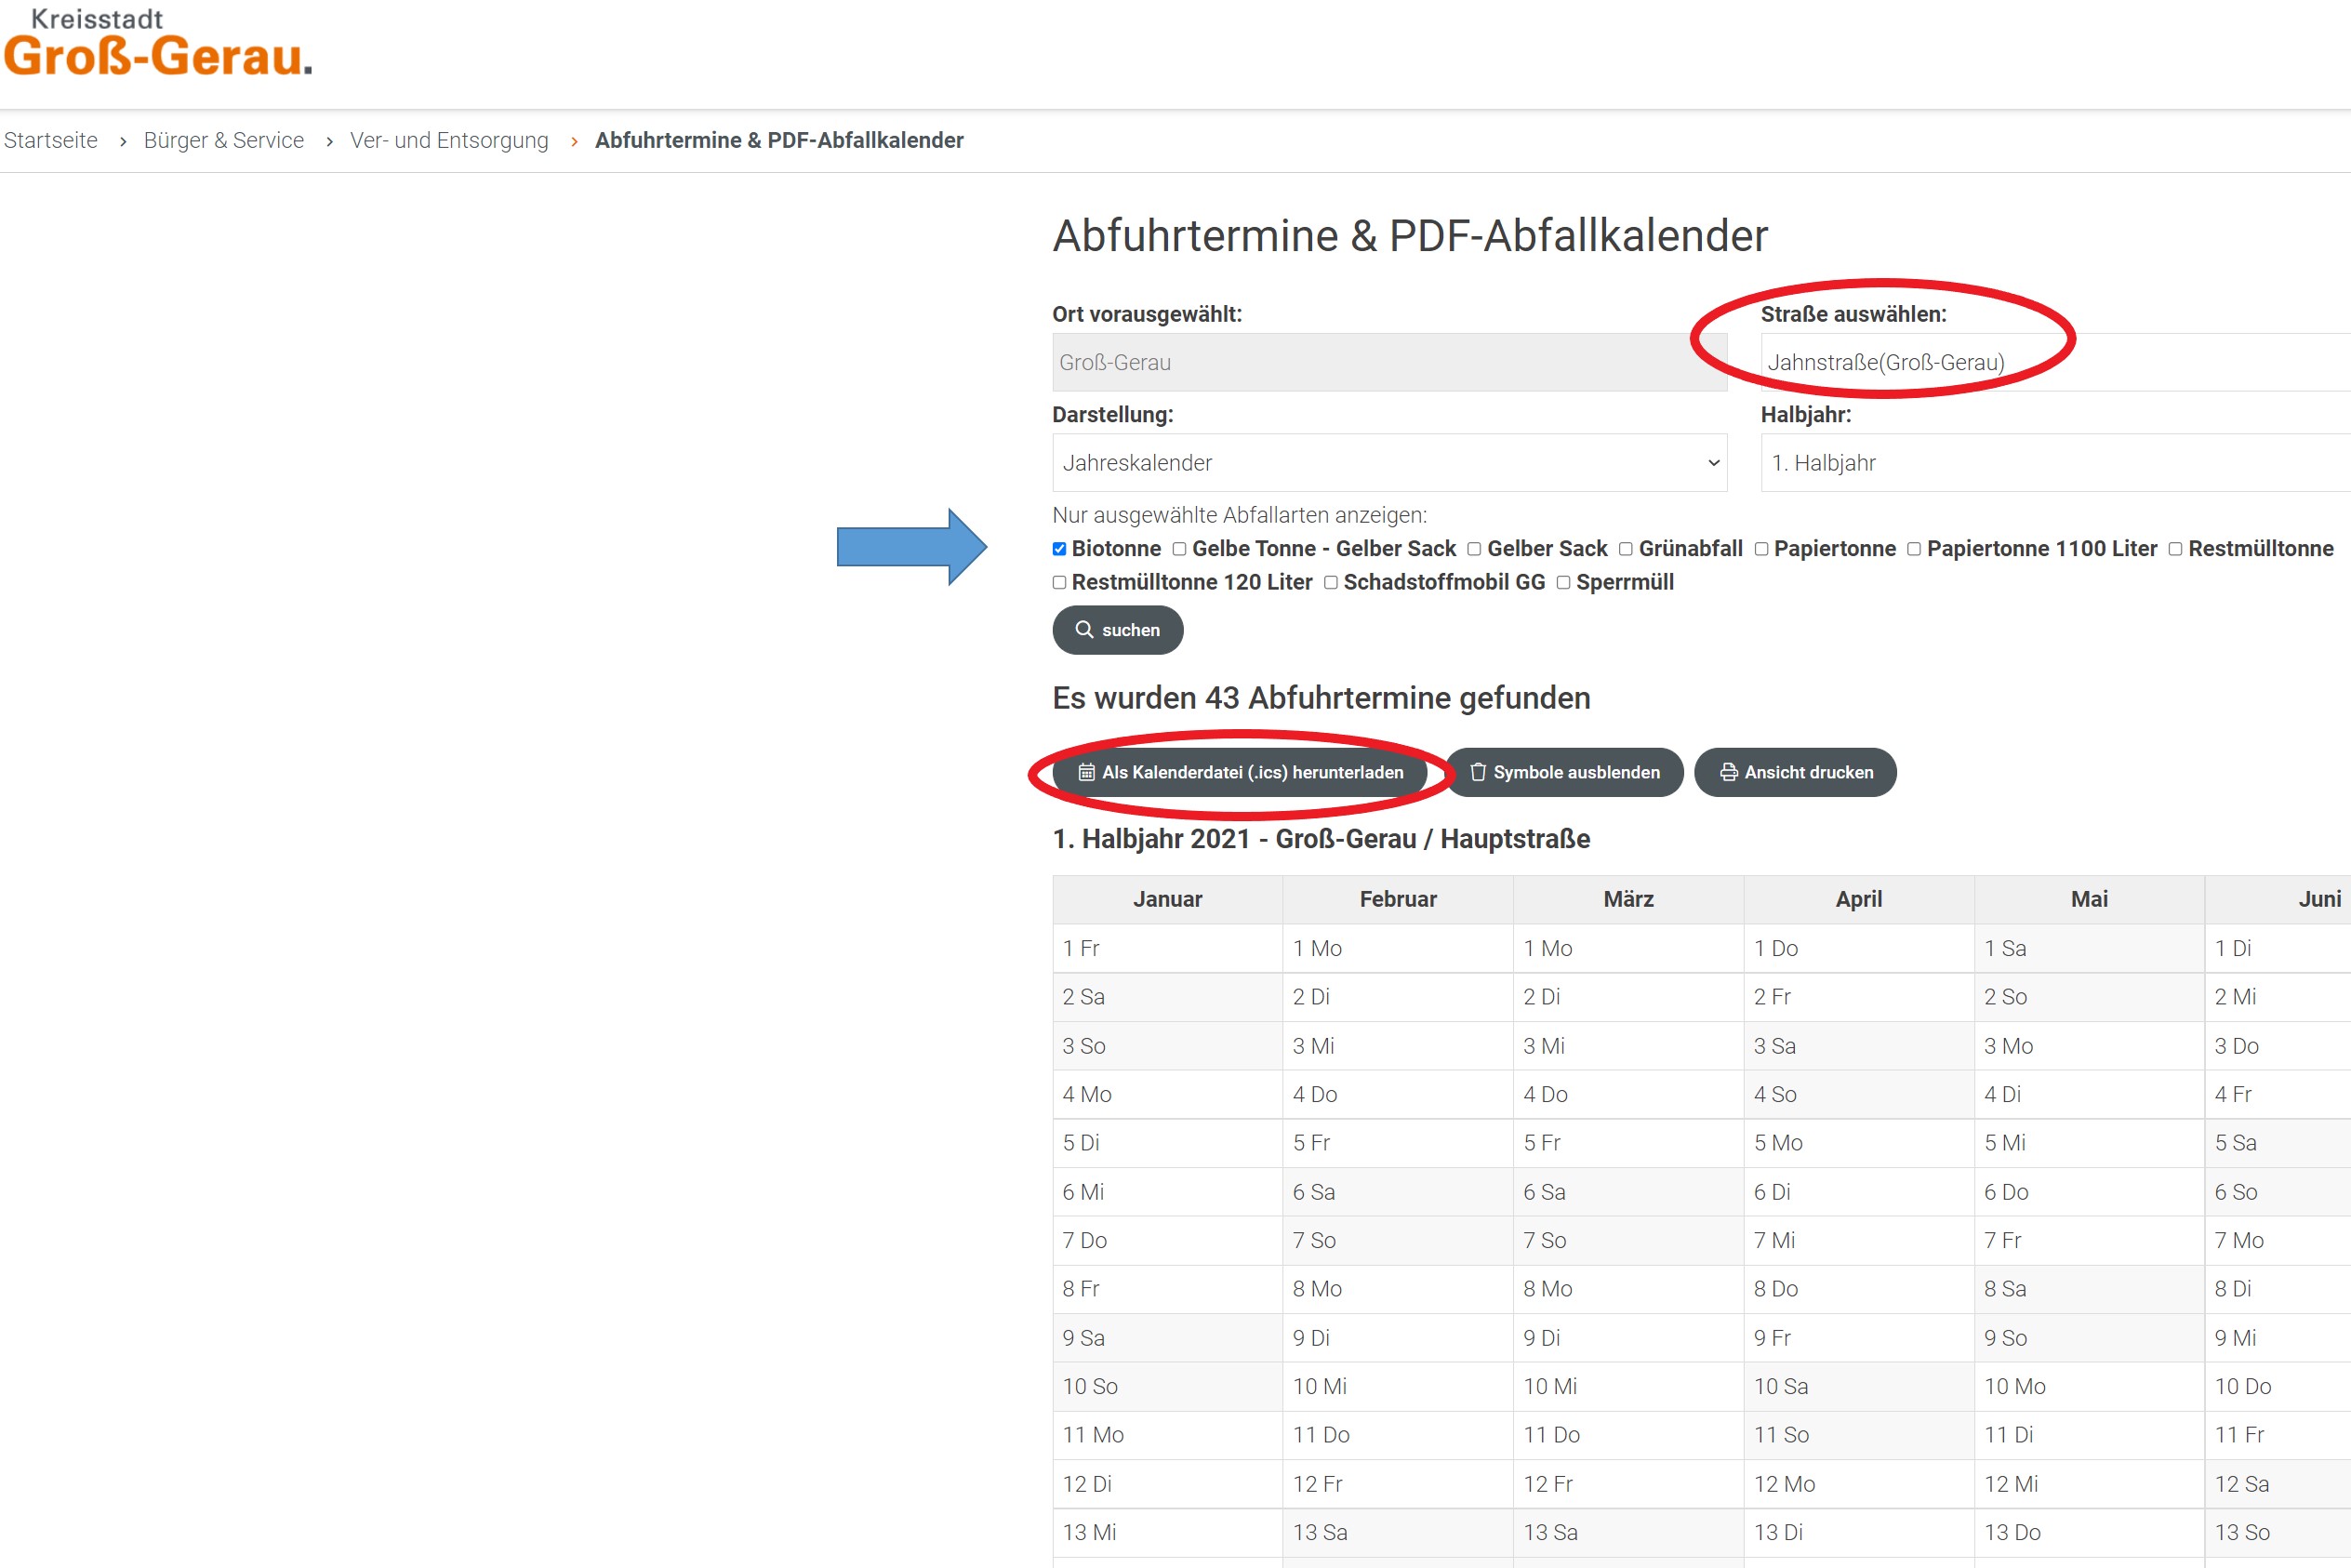Check the Sperrmüll checkbox
2351x1568 pixels.
(1563, 583)
